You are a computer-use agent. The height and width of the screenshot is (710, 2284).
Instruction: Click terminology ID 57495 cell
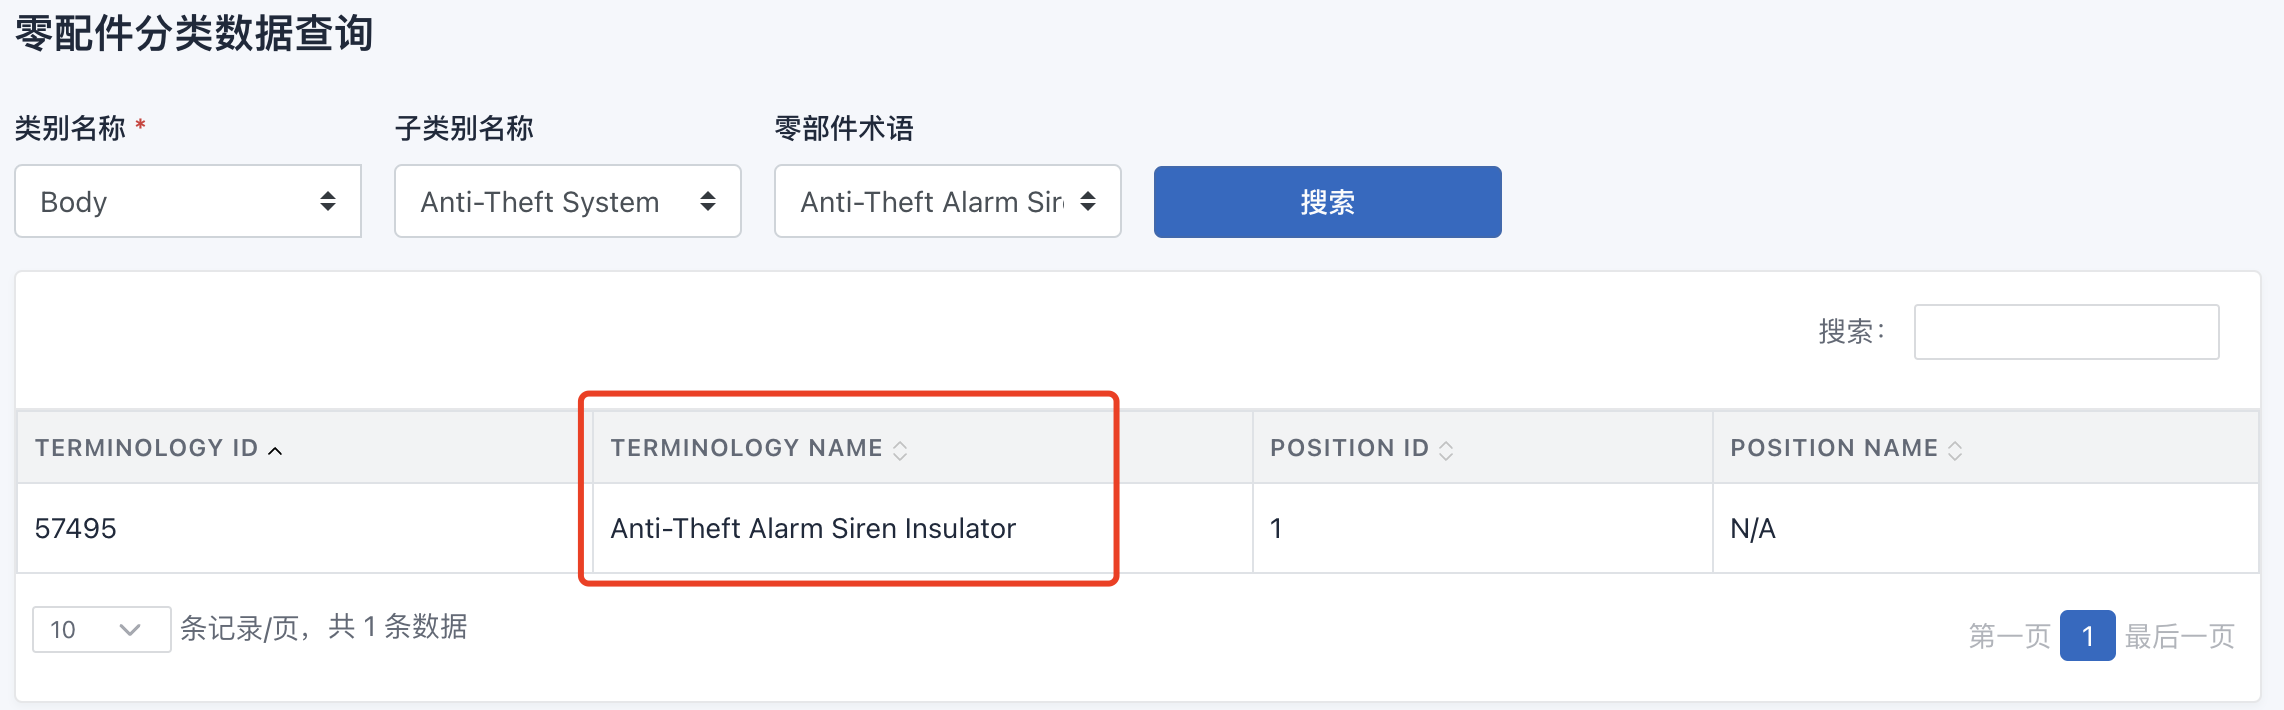[x=76, y=528]
